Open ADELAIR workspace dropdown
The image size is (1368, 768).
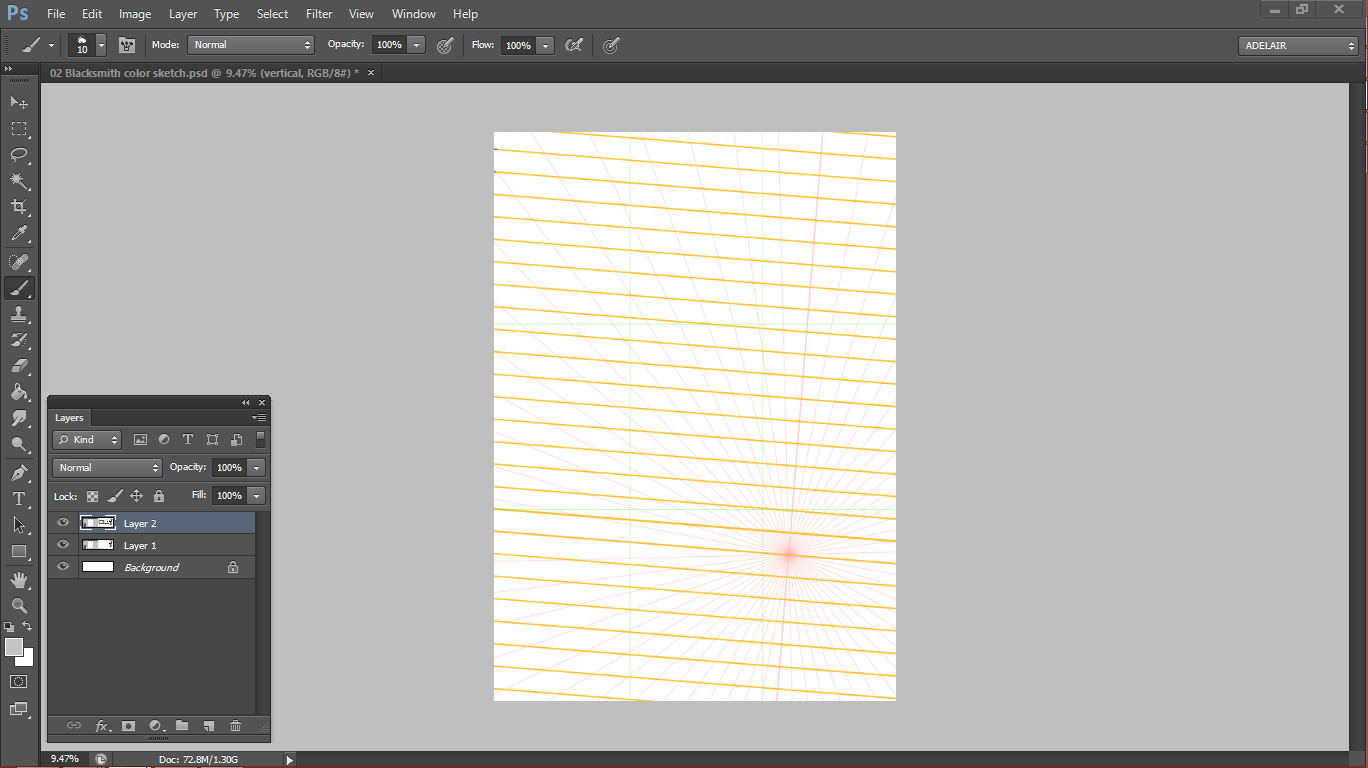click(1298, 46)
